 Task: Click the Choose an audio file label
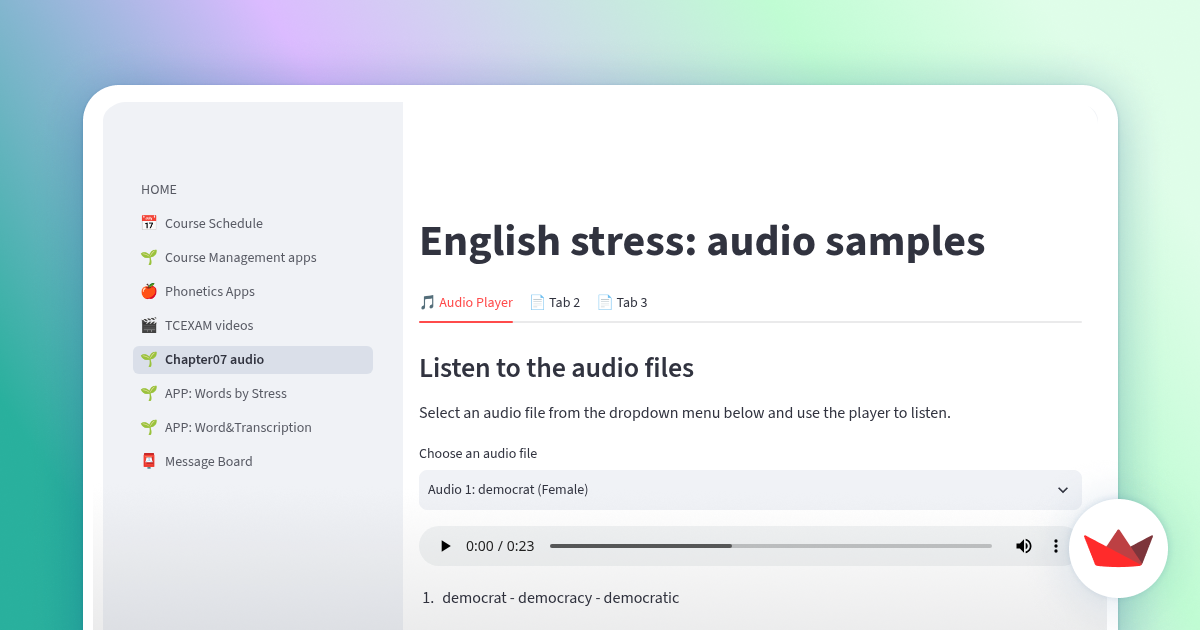pos(478,453)
